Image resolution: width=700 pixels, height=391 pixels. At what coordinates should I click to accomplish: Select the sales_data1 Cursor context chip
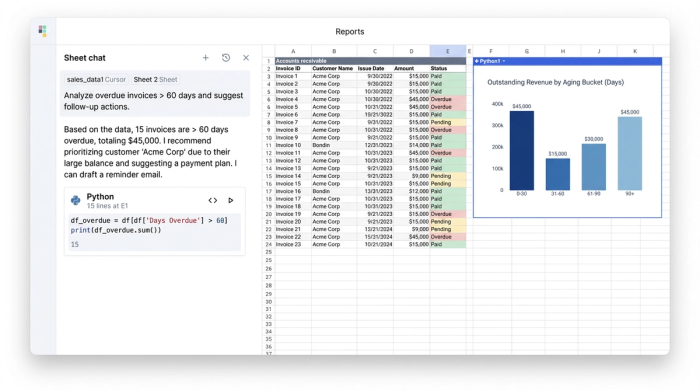click(96, 79)
